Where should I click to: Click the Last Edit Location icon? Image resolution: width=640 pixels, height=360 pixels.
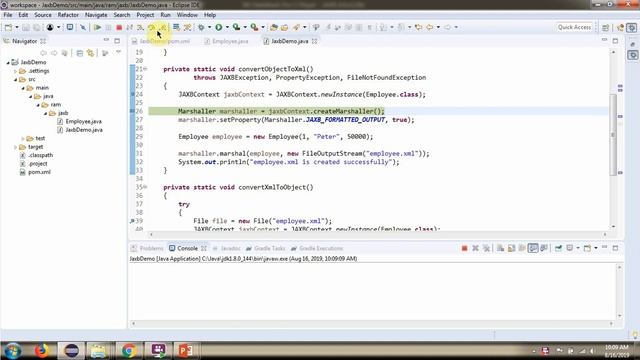tap(418, 27)
